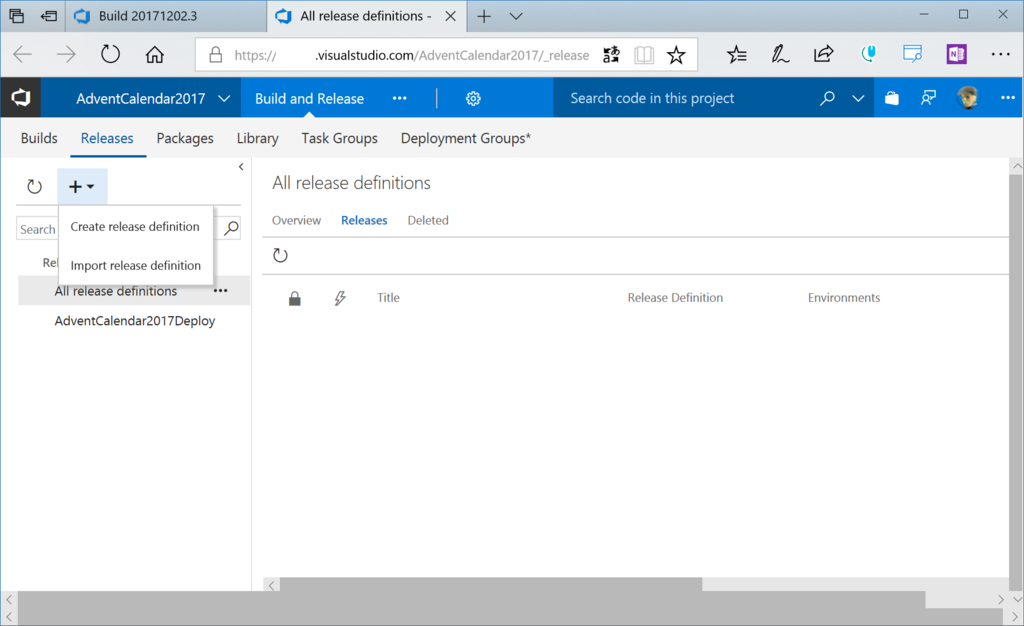Screen dimensions: 1024x626
Task: Go back in the browser
Action: click(22, 54)
